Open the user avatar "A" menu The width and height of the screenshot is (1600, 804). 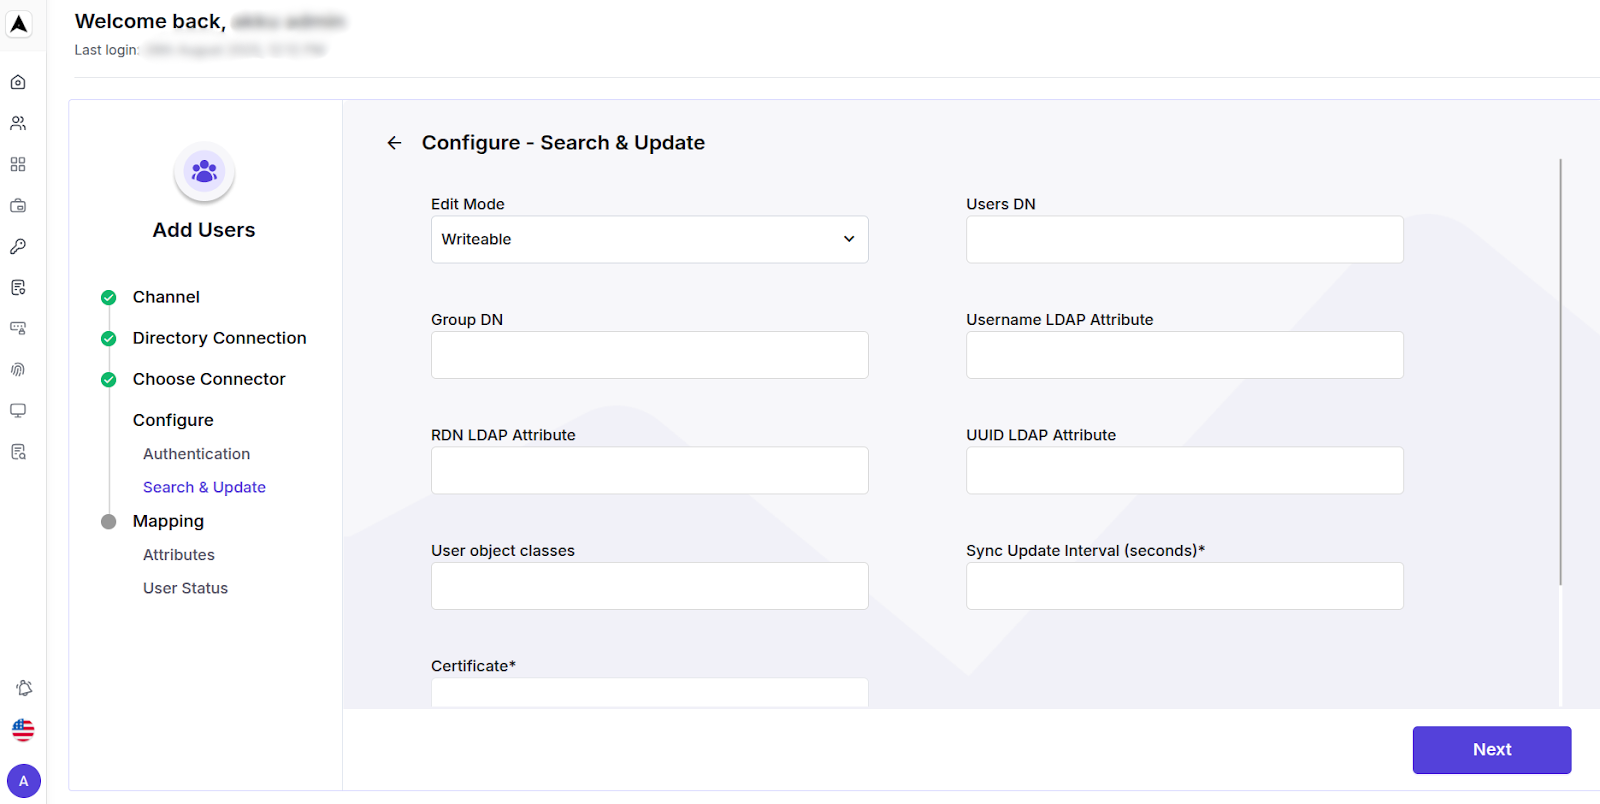click(x=24, y=781)
